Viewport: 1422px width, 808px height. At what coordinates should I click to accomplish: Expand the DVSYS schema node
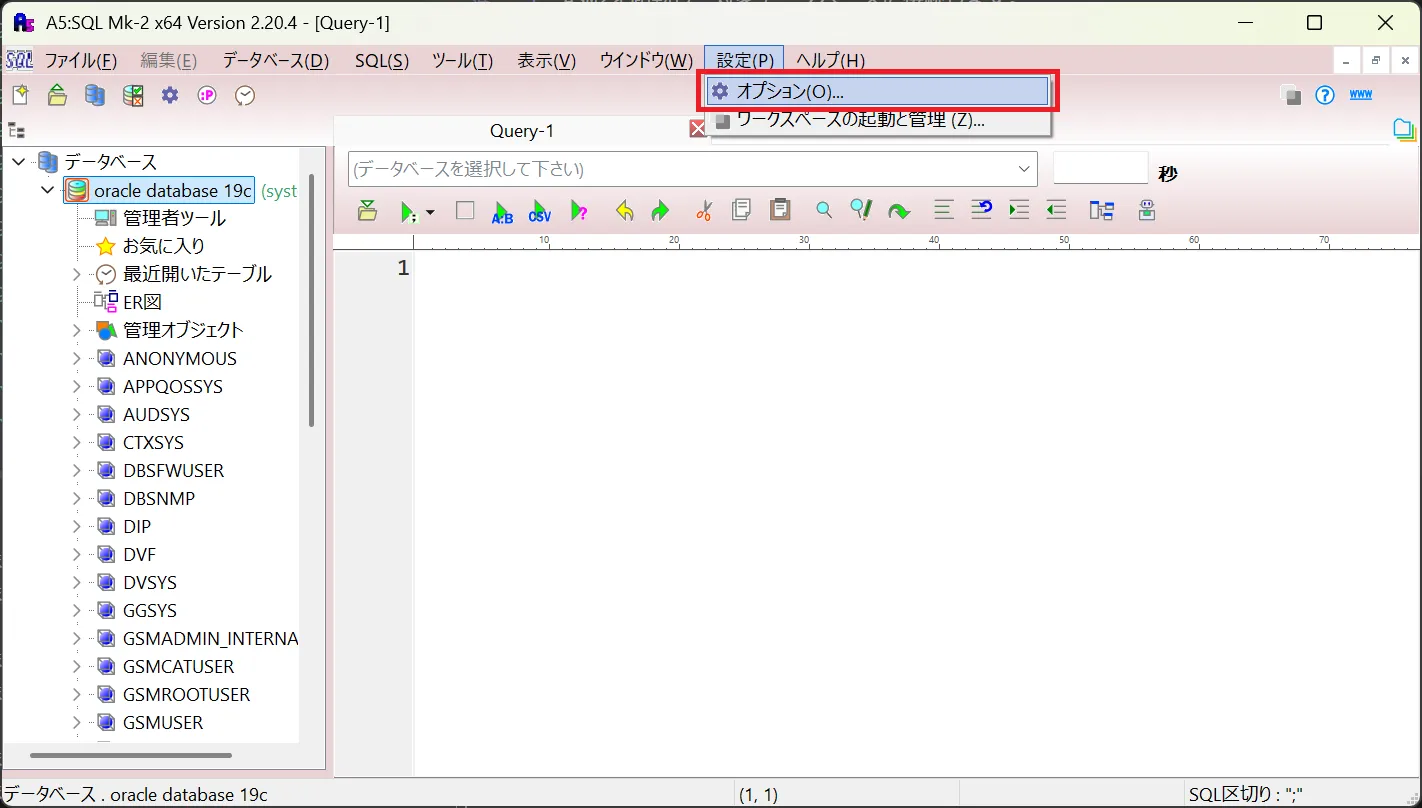(x=77, y=582)
